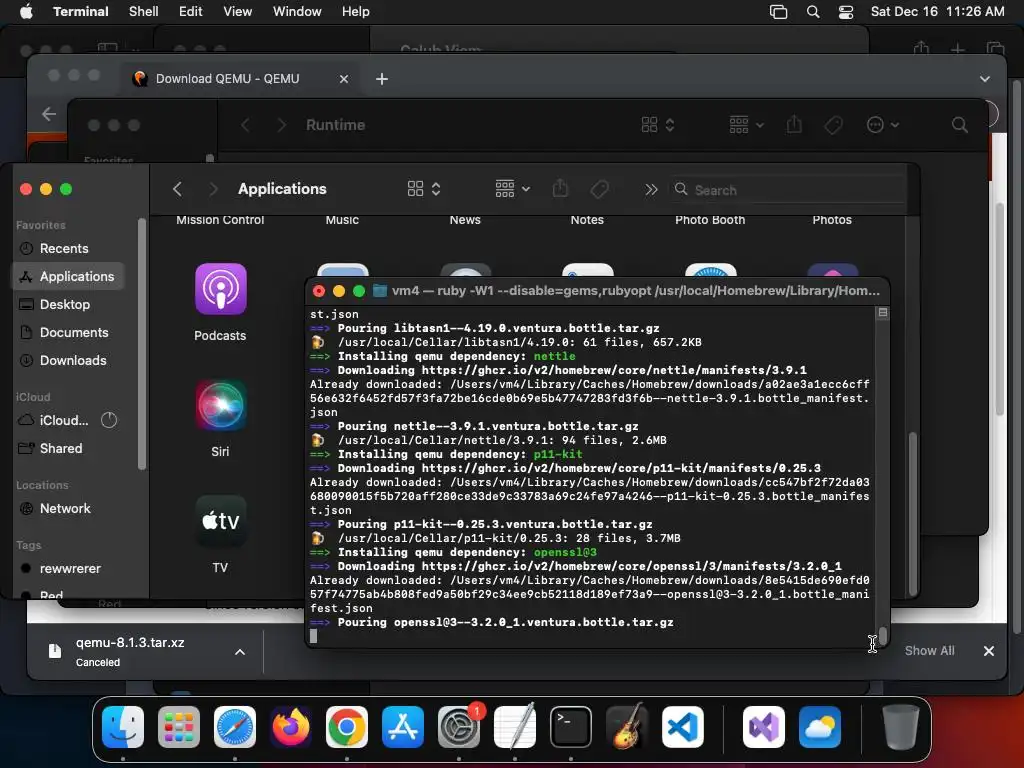Screen dimensions: 1024x768
Task: Expand options for qemu-8.1.3.tar.xz download
Action: pos(240,652)
